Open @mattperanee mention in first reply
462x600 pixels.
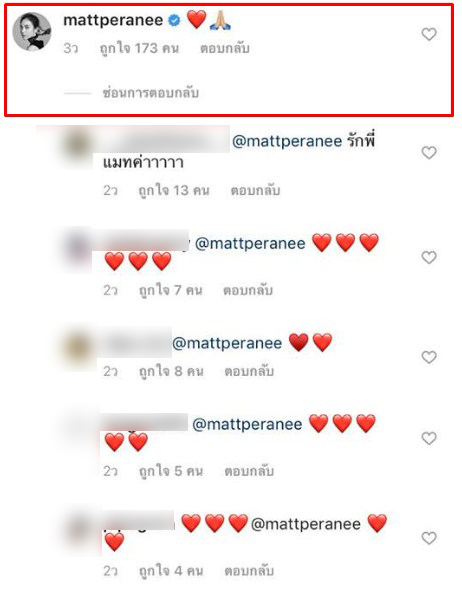coord(287,142)
